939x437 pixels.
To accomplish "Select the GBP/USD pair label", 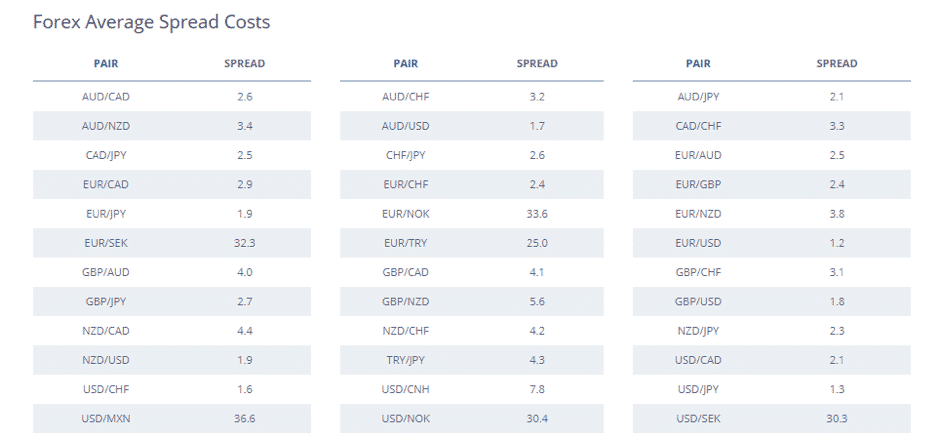I will coord(698,302).
